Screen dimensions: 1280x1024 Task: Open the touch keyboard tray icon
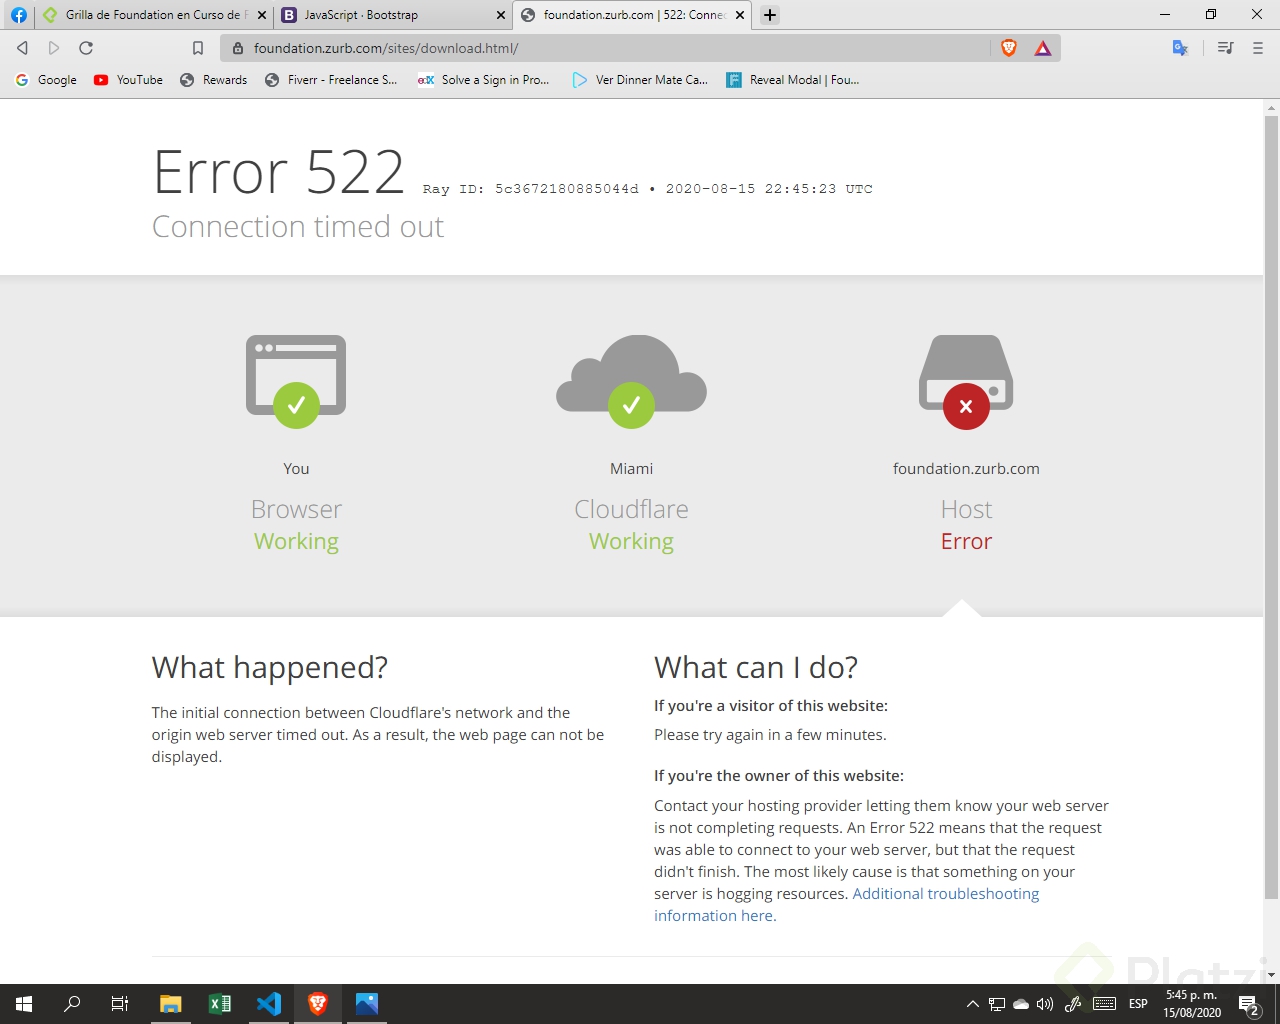[x=1105, y=1004]
